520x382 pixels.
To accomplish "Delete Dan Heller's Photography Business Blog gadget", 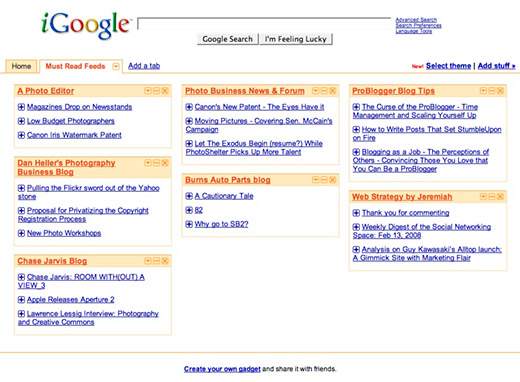I will click(x=165, y=163).
